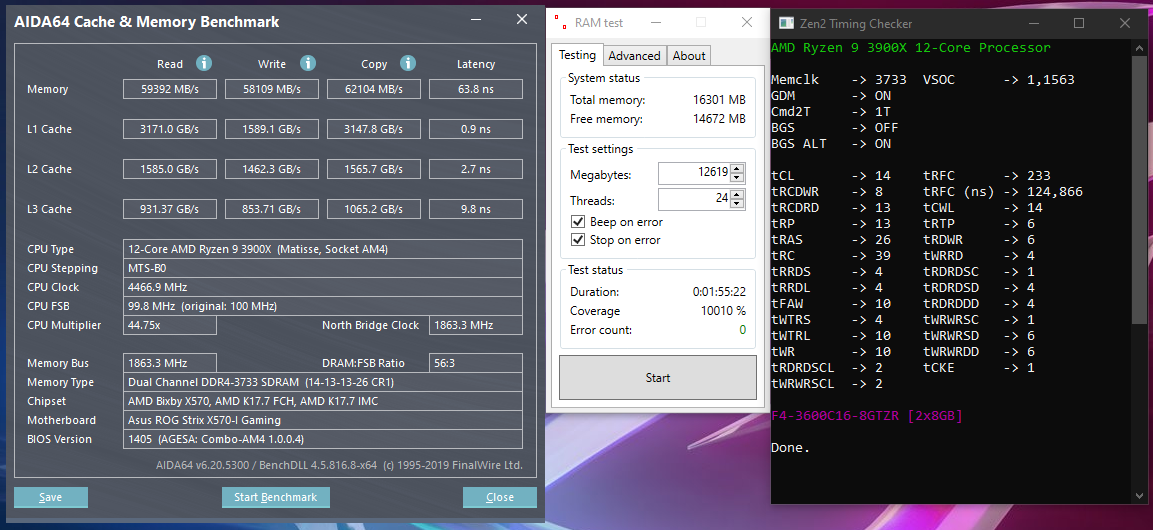Click VSOC 1,1563 value

[1051, 79]
